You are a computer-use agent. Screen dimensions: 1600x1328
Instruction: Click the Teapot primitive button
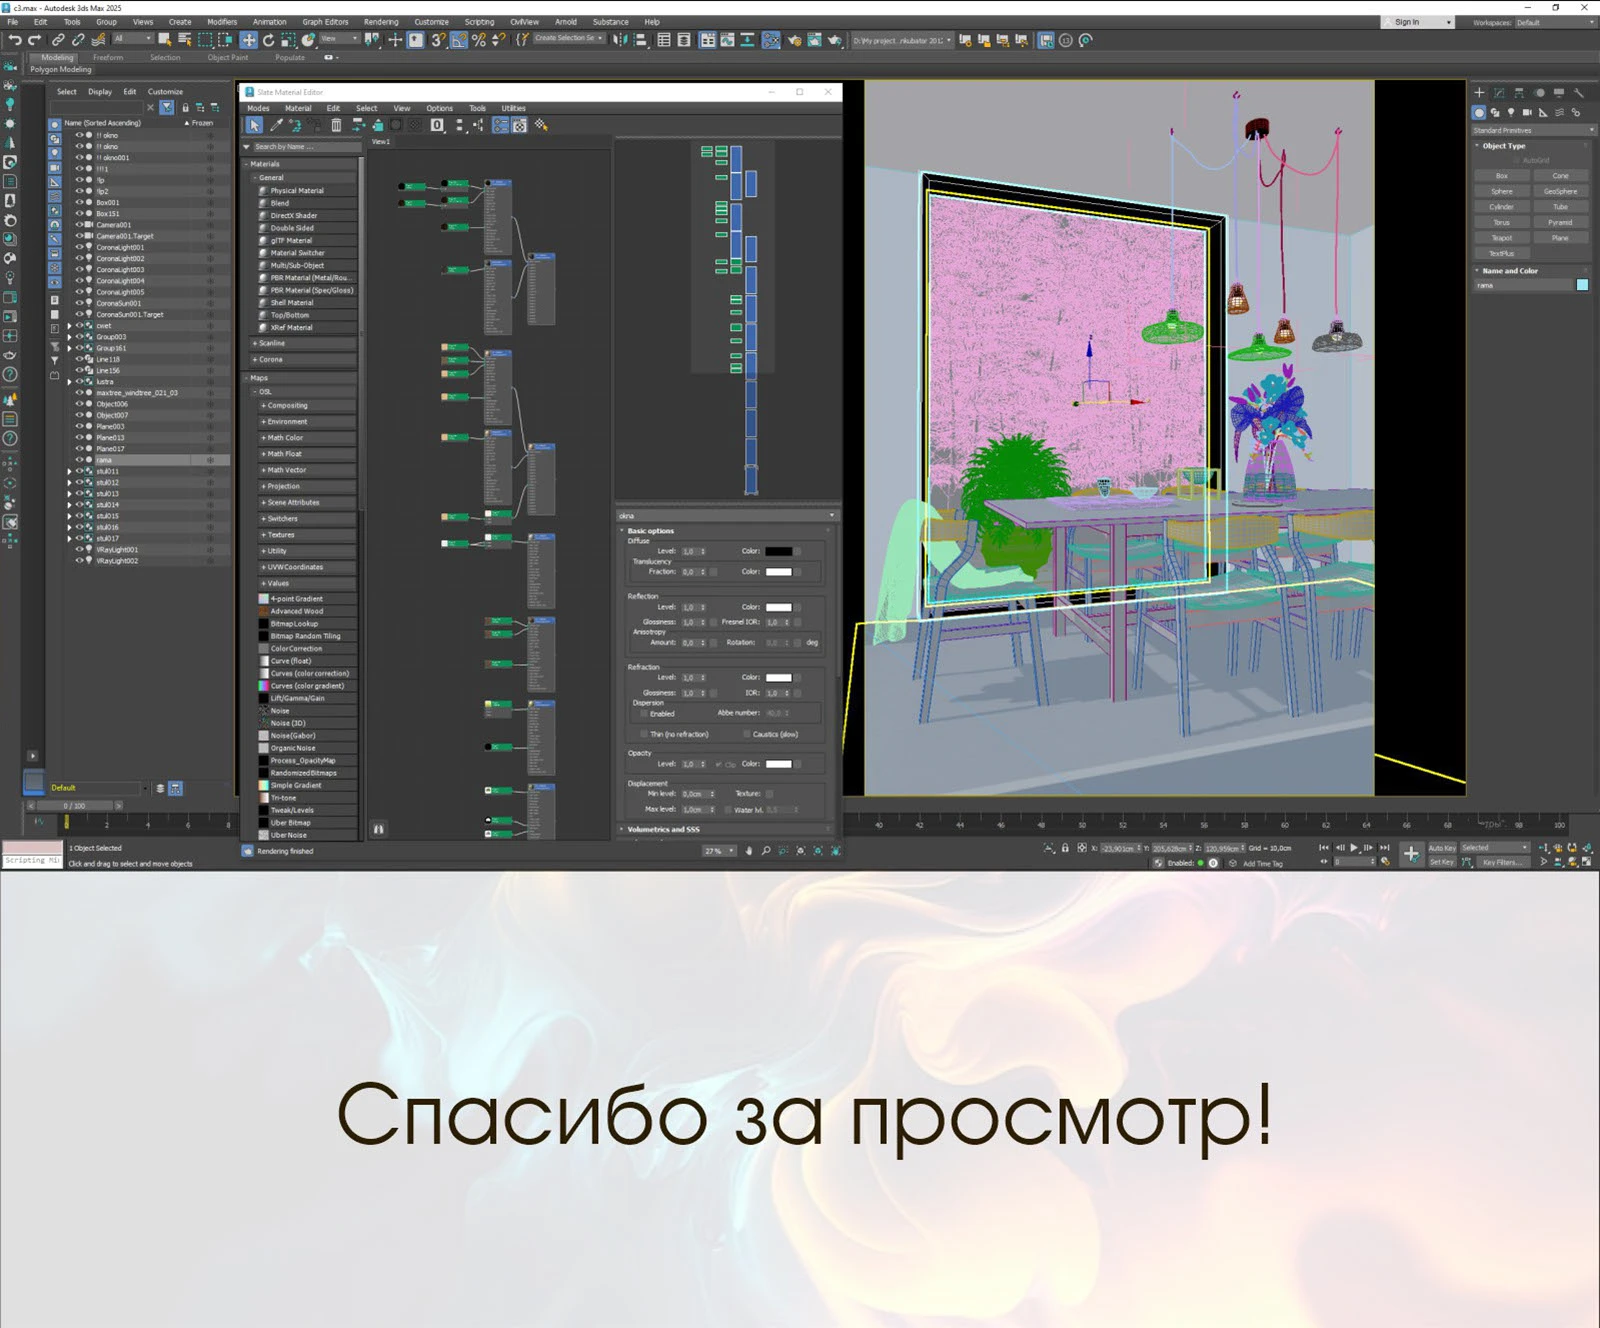(1501, 238)
